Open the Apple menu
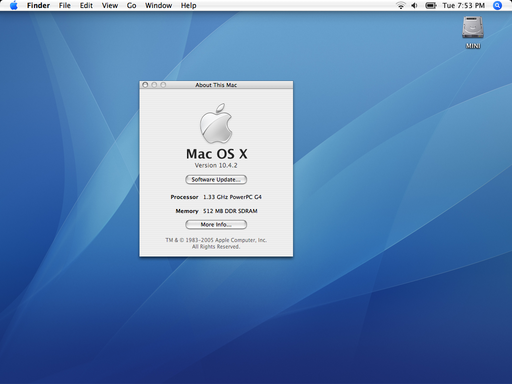 [x=14, y=5]
